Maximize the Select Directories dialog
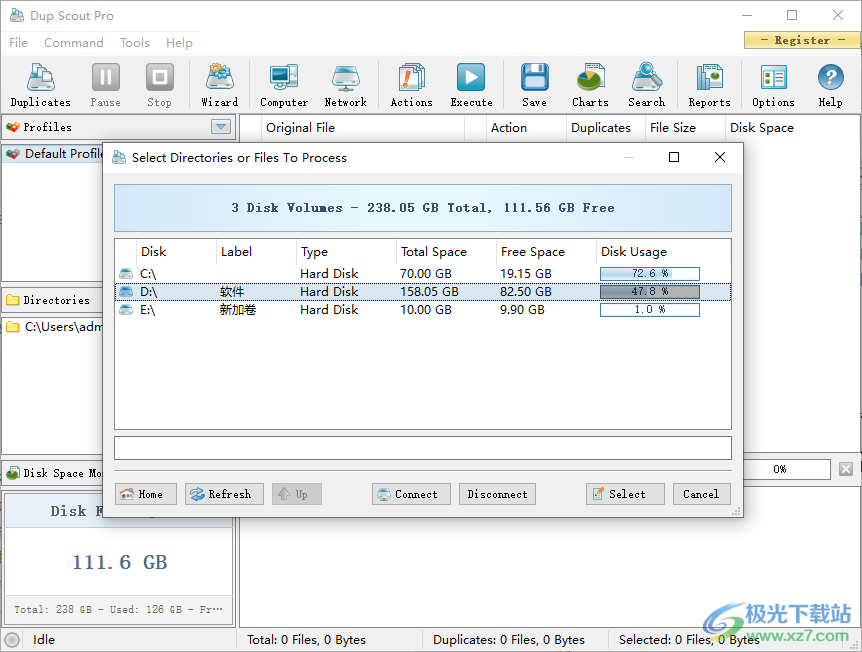862x652 pixels. click(674, 157)
